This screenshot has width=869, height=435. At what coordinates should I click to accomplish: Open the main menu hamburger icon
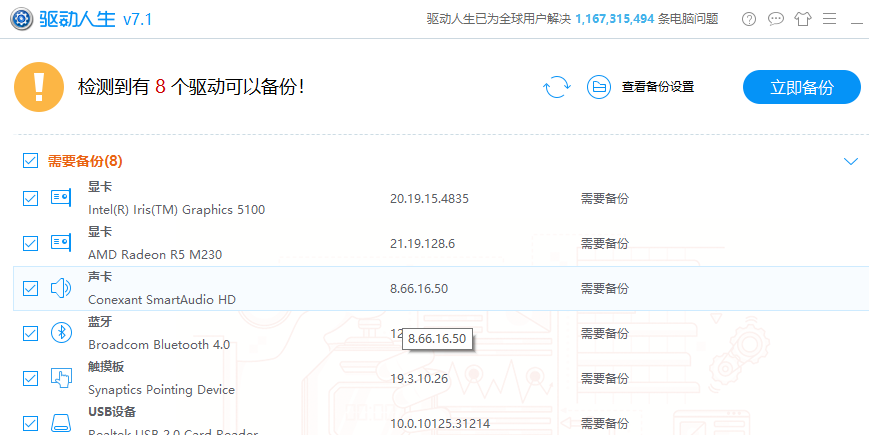pyautogui.click(x=829, y=19)
